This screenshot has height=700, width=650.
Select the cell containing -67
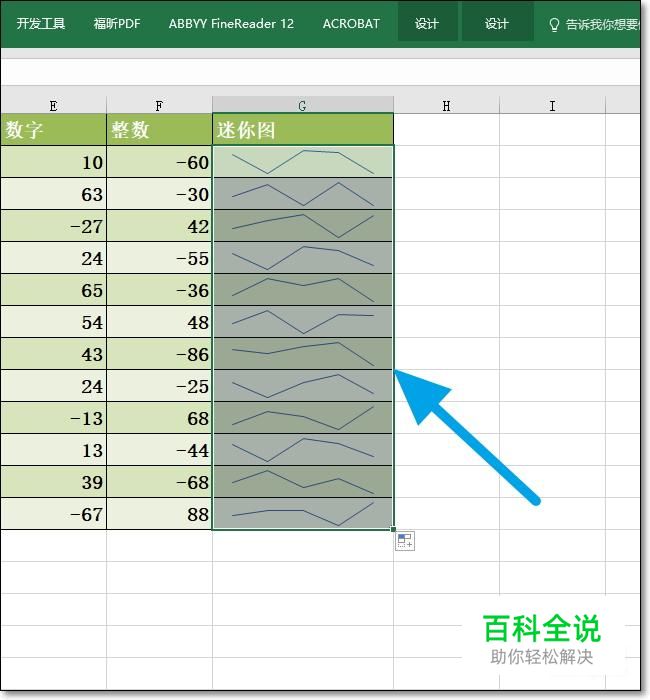[x=54, y=514]
